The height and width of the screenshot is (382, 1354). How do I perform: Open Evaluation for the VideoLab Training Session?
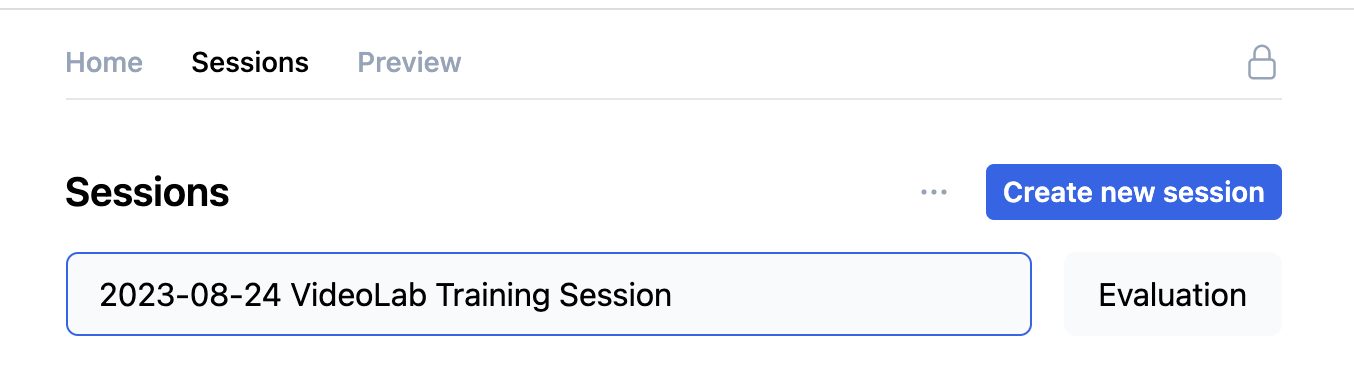pos(1173,294)
